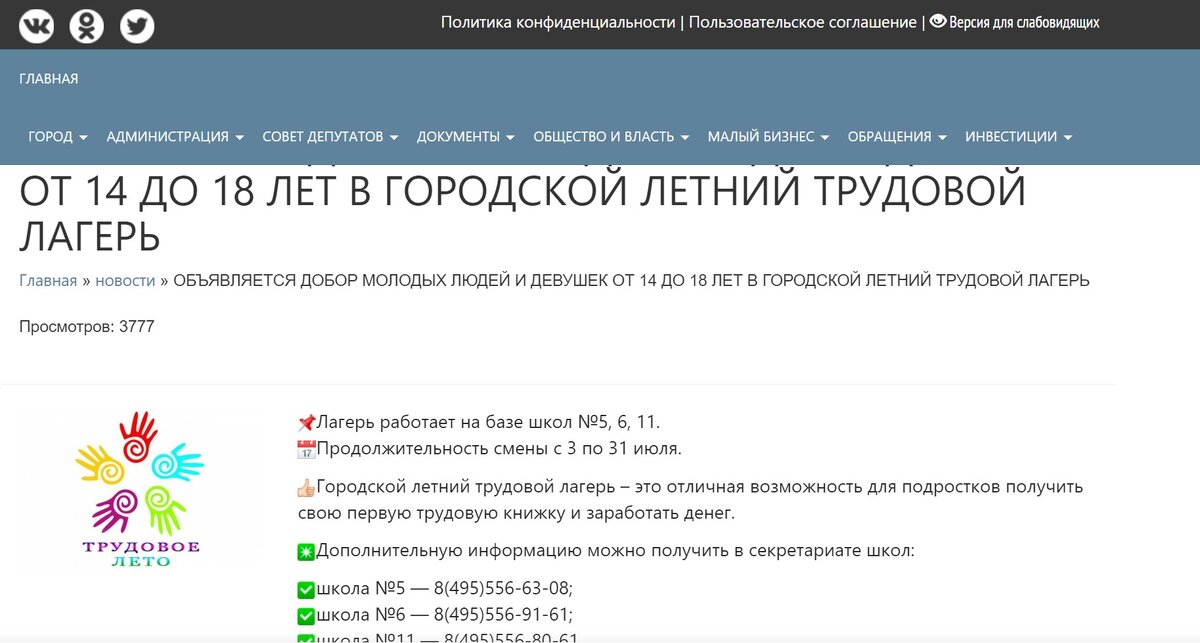Click the pushpin emoji before Лагерь работает
The height and width of the screenshot is (643, 1200).
coord(307,423)
